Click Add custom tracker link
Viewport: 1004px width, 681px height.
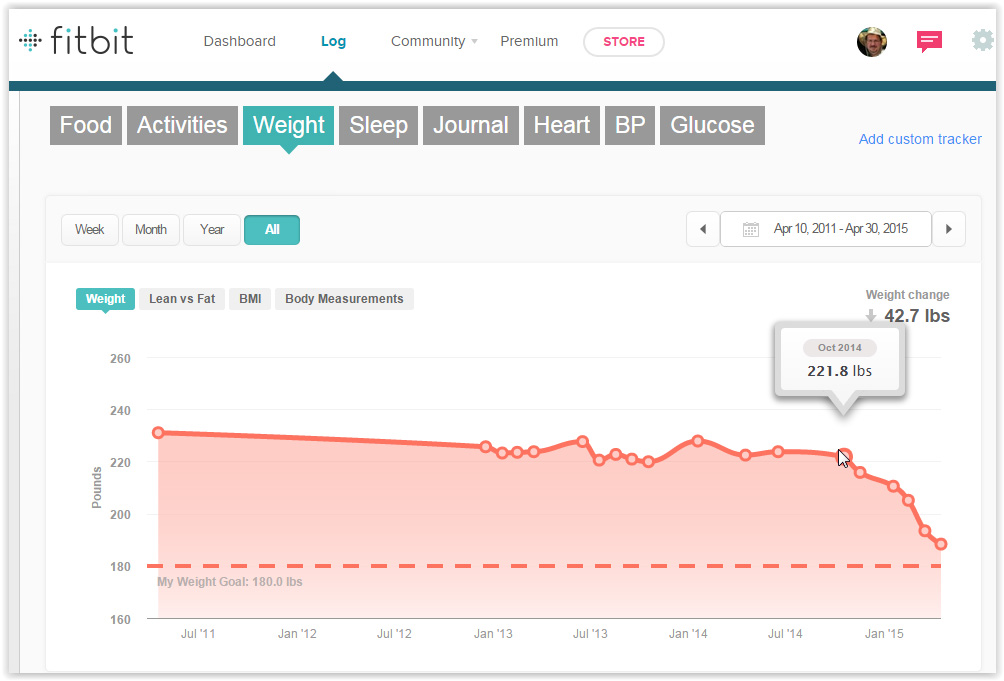(x=920, y=139)
